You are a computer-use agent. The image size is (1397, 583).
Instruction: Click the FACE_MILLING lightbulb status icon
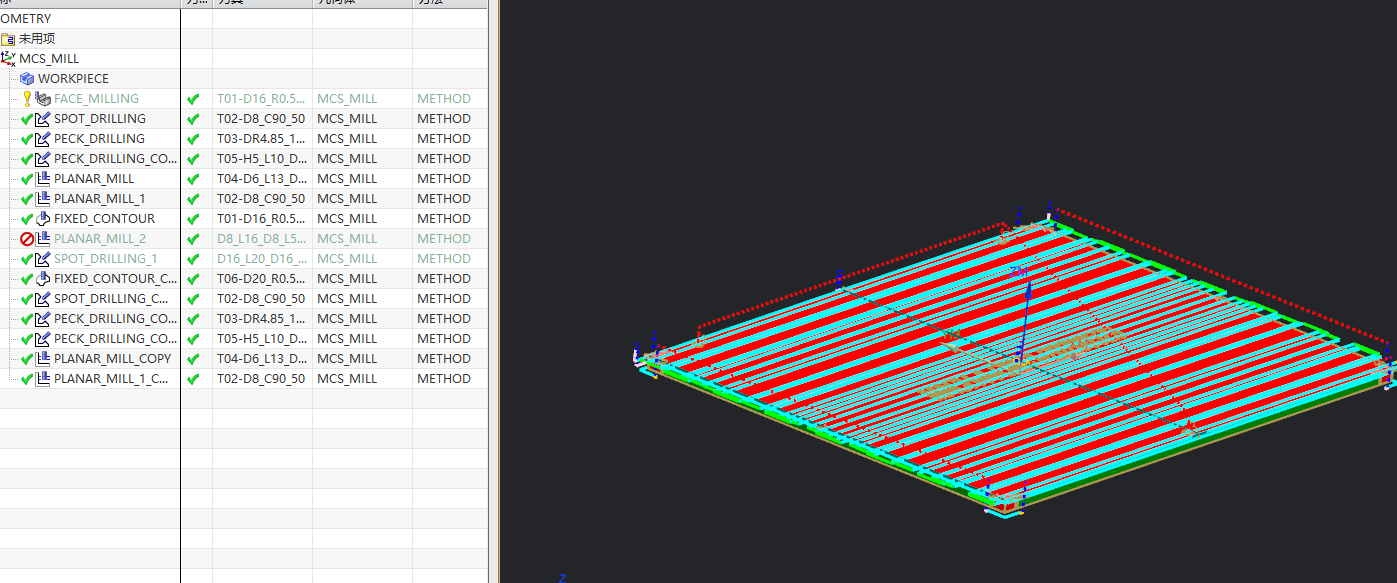pyautogui.click(x=27, y=99)
